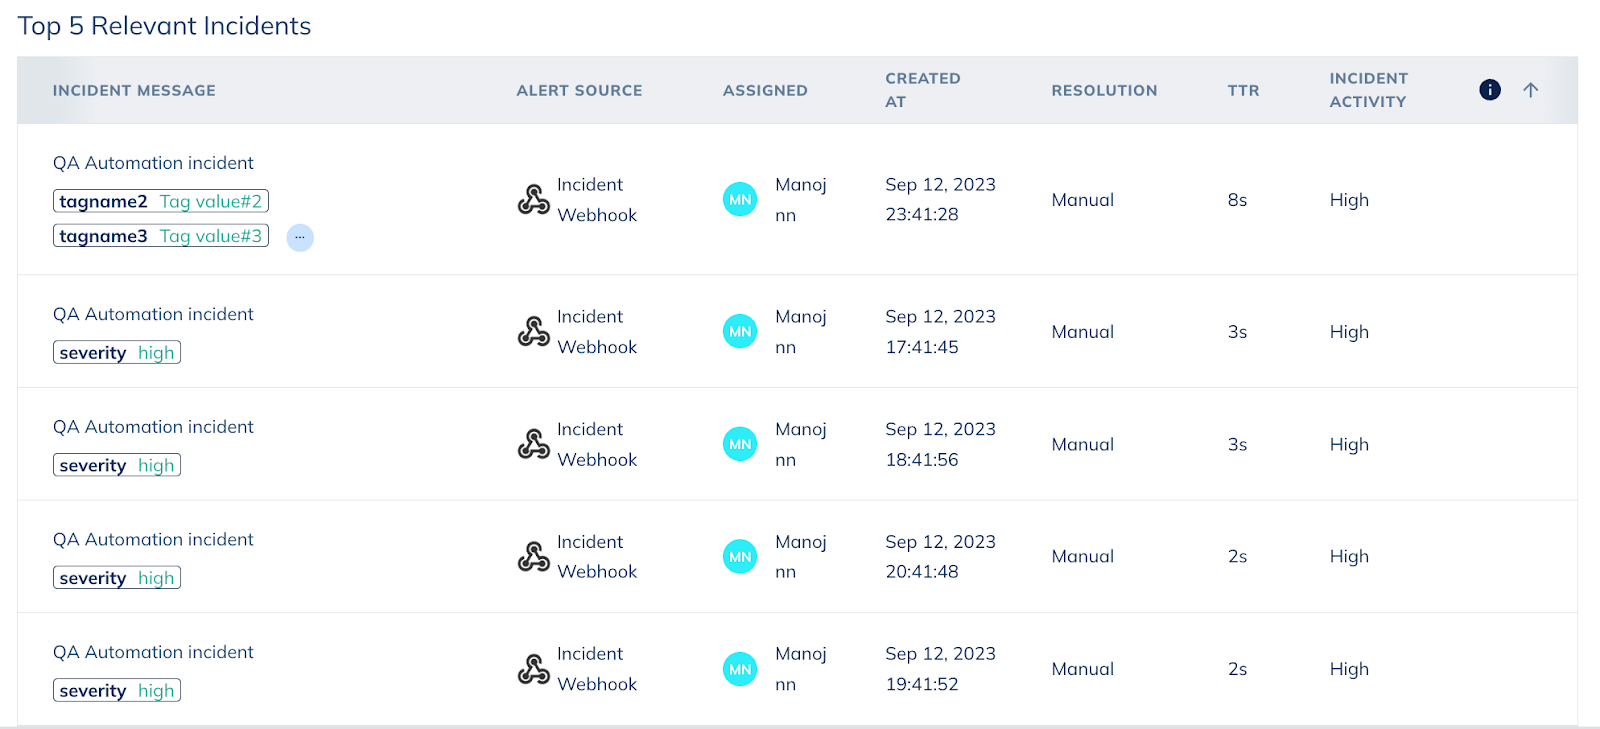
Task: Click MN avatar on the 23:41:28 row
Action: tap(740, 200)
